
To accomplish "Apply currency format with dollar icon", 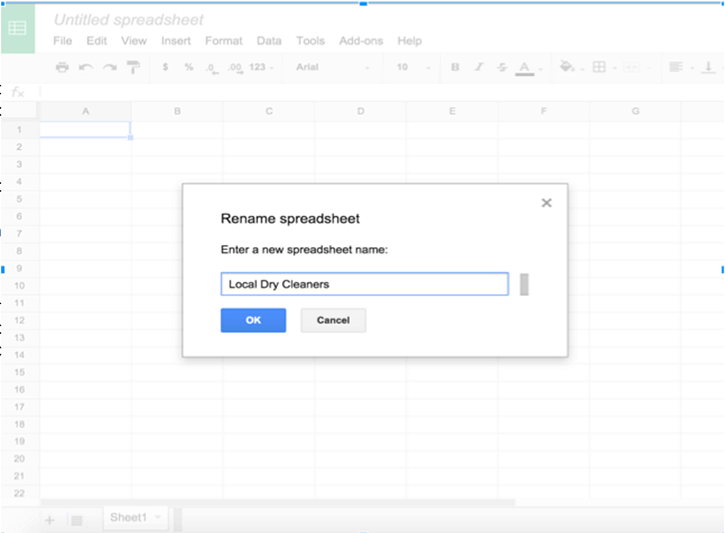I will coord(165,67).
